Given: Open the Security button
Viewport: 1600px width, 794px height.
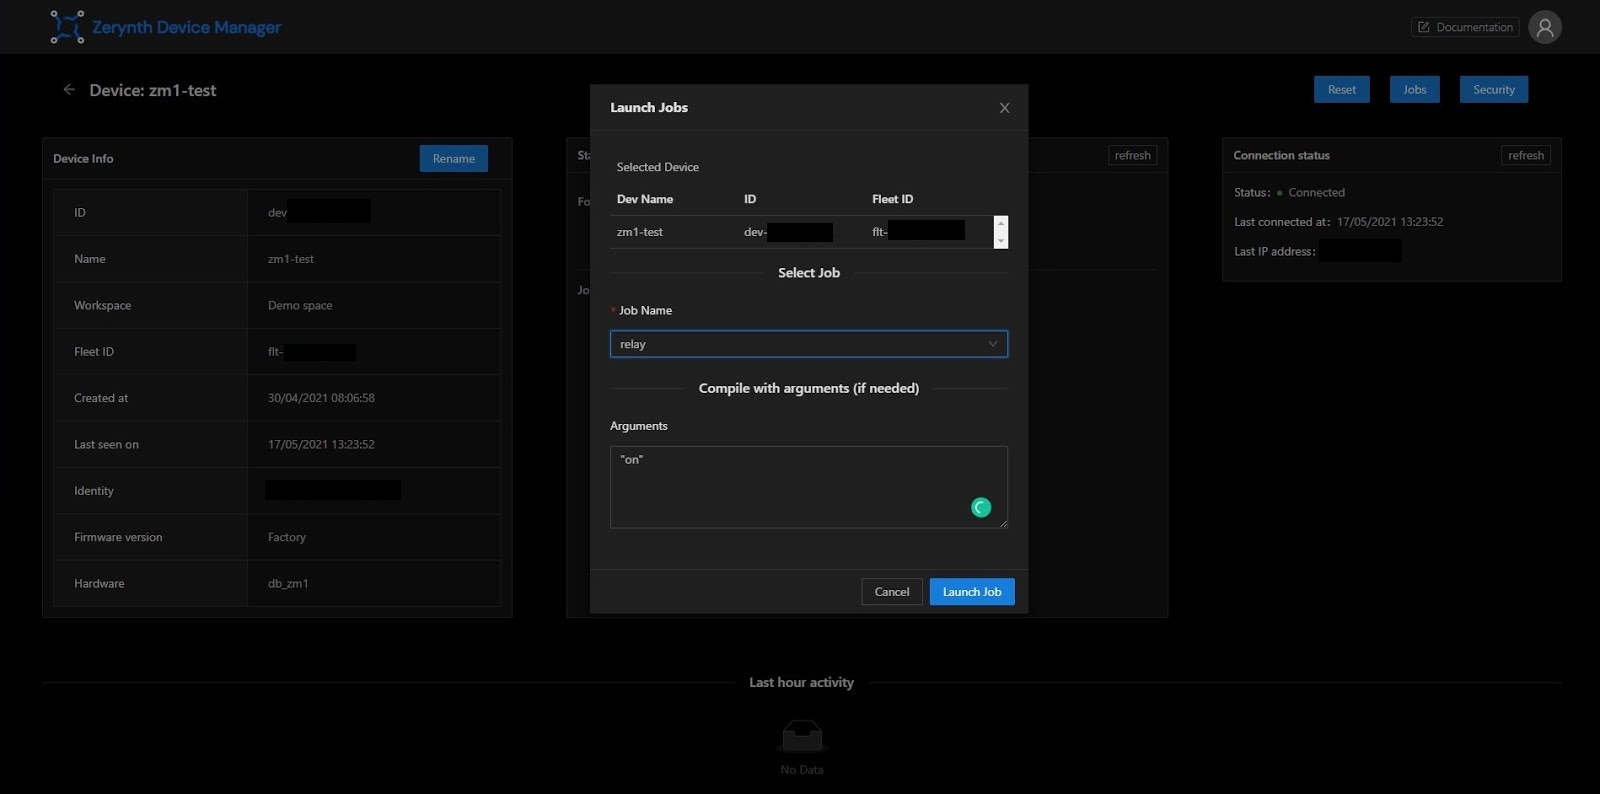Looking at the screenshot, I should [1494, 89].
